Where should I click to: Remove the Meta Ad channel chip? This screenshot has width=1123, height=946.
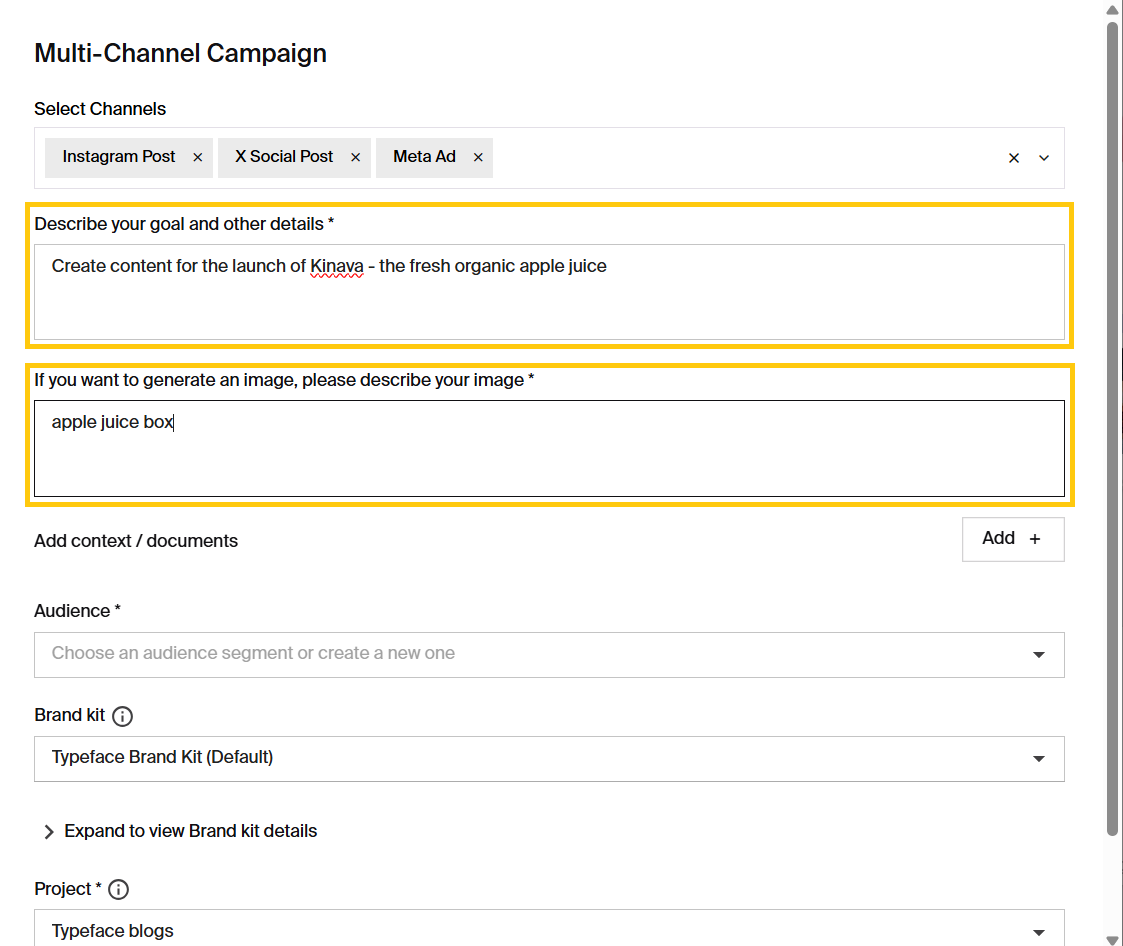(477, 157)
